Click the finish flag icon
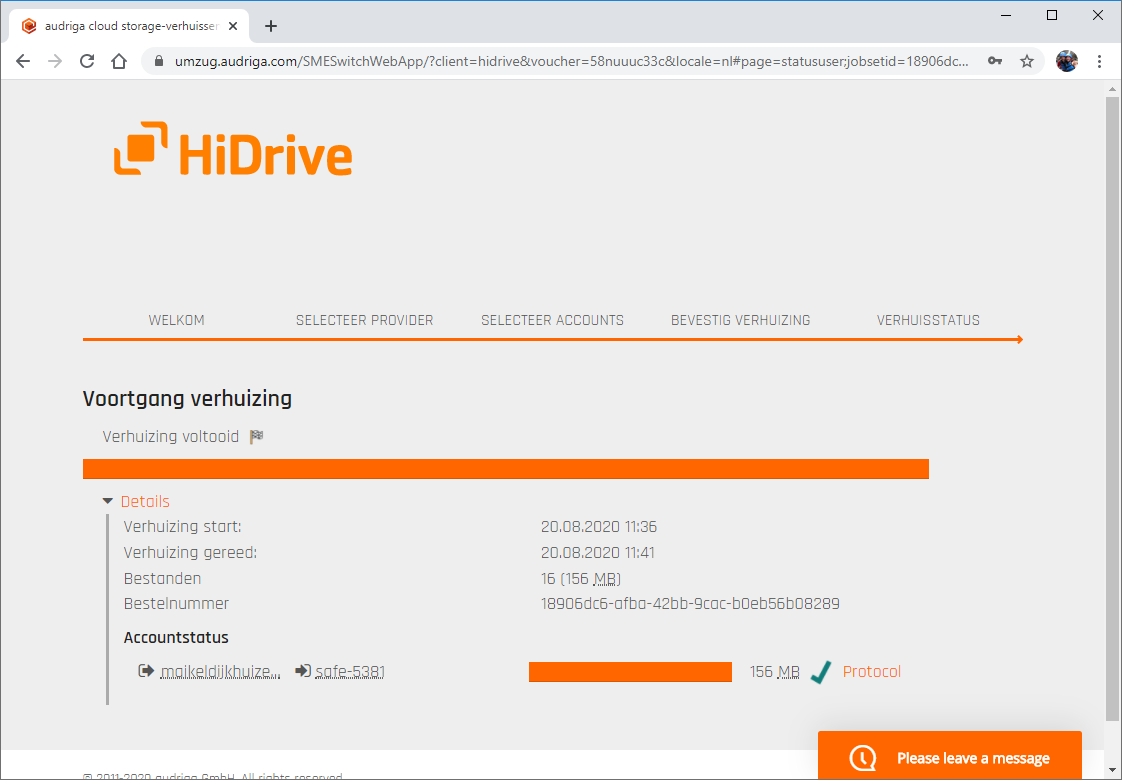The width and height of the screenshot is (1122, 780). [x=256, y=437]
